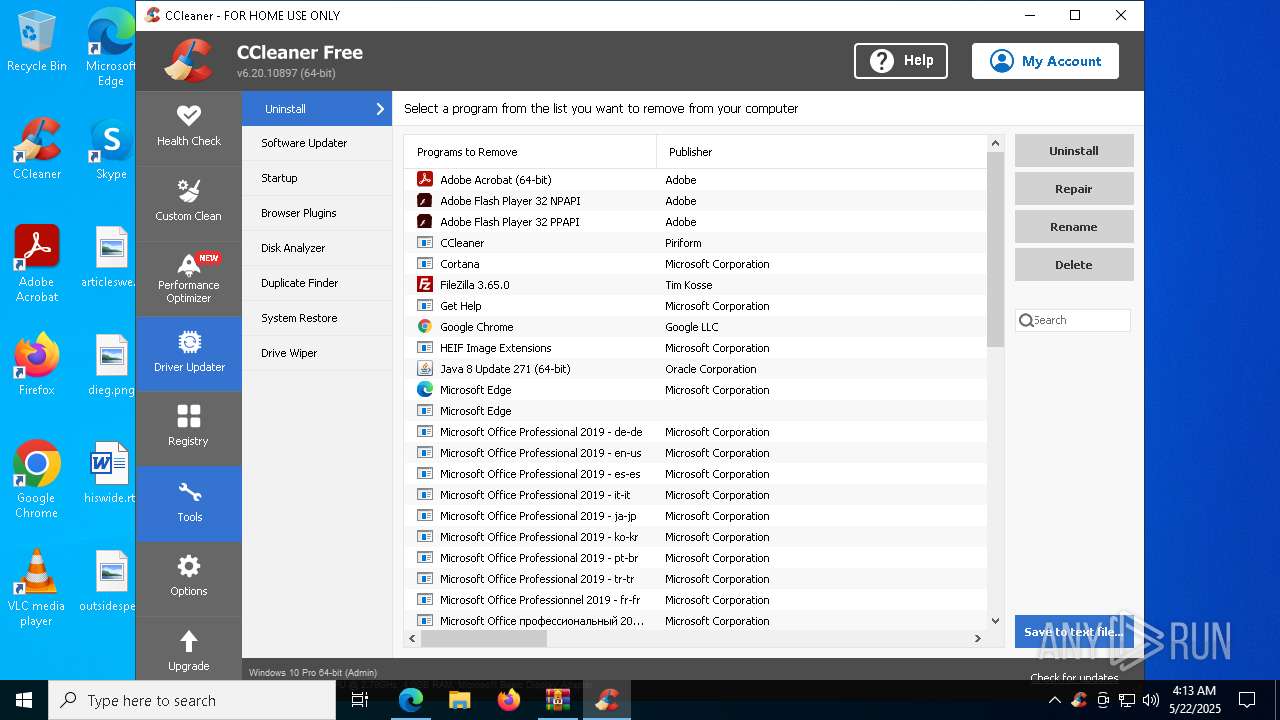Select the FileZilla 3.65.0 row
Viewport: 1280px width, 720px height.
click(x=695, y=285)
